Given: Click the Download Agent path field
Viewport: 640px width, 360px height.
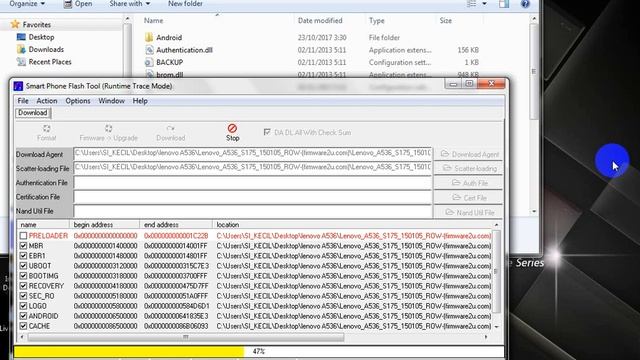Looking at the screenshot, I should [253, 153].
